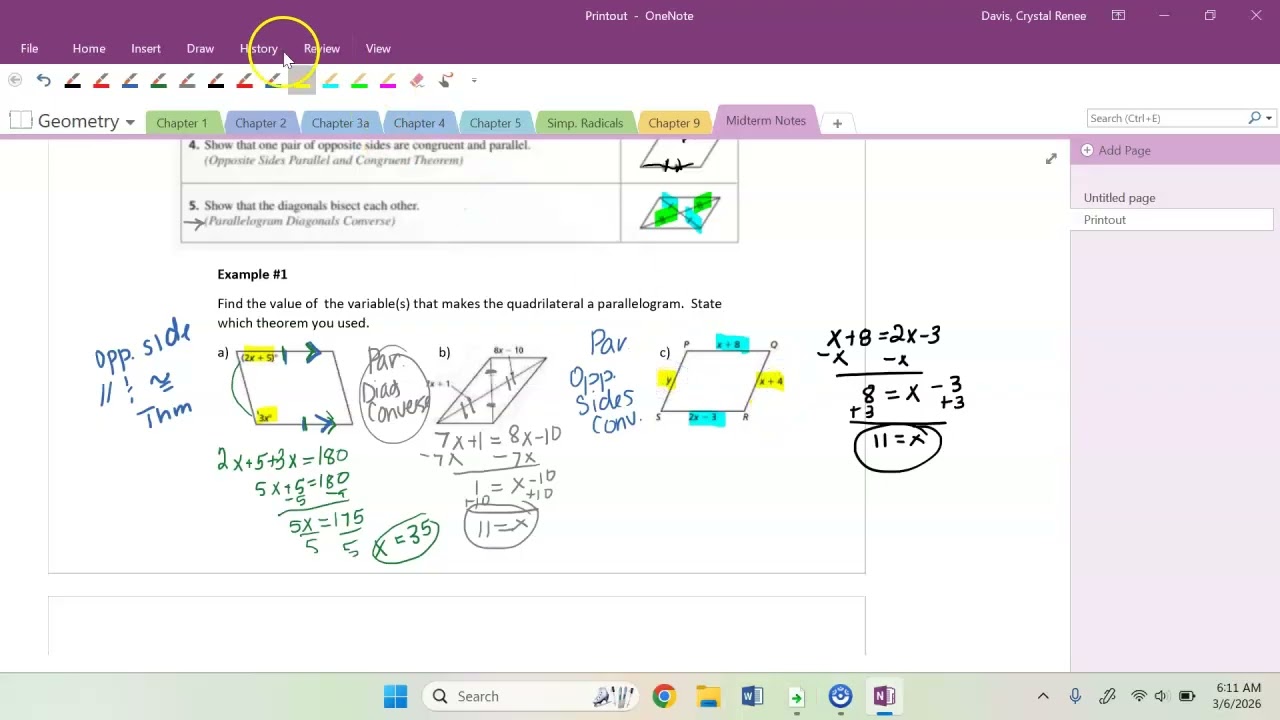This screenshot has height=720, width=1280.
Task: Open clock and date 6:11 AM
Action: pos(1238,696)
